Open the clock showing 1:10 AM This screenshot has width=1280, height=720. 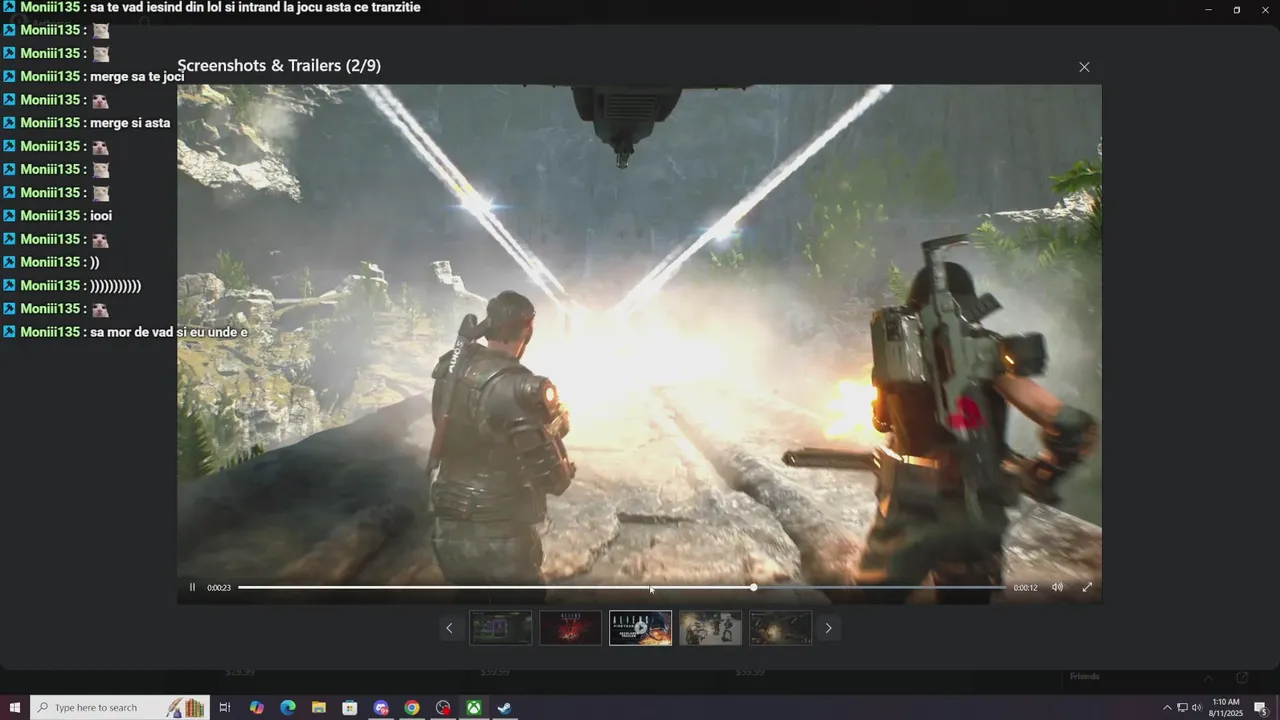point(1226,708)
